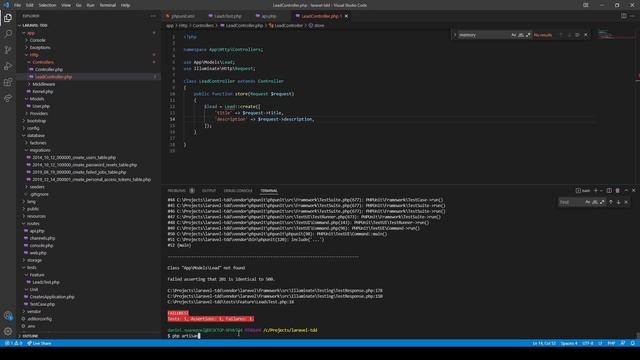640x360 pixels.
Task: Maximize the panel with the up chevron
Action: (626, 191)
